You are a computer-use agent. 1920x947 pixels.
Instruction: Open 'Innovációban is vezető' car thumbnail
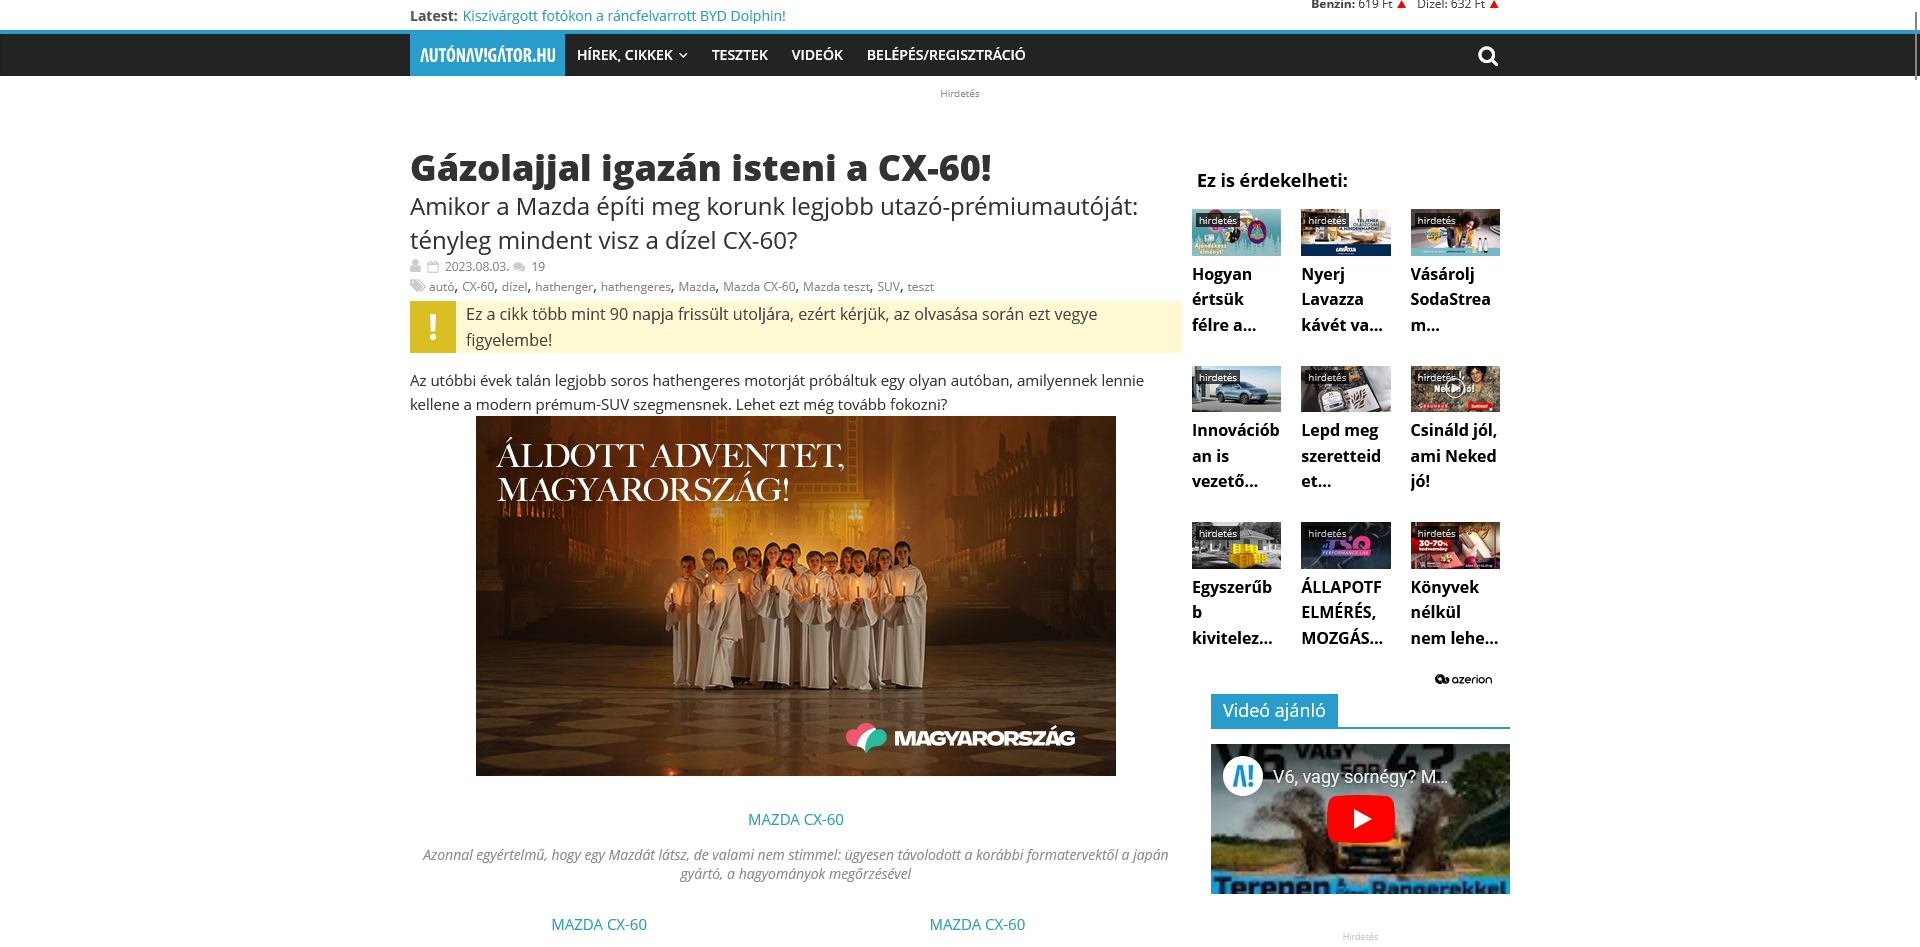pos(1236,389)
